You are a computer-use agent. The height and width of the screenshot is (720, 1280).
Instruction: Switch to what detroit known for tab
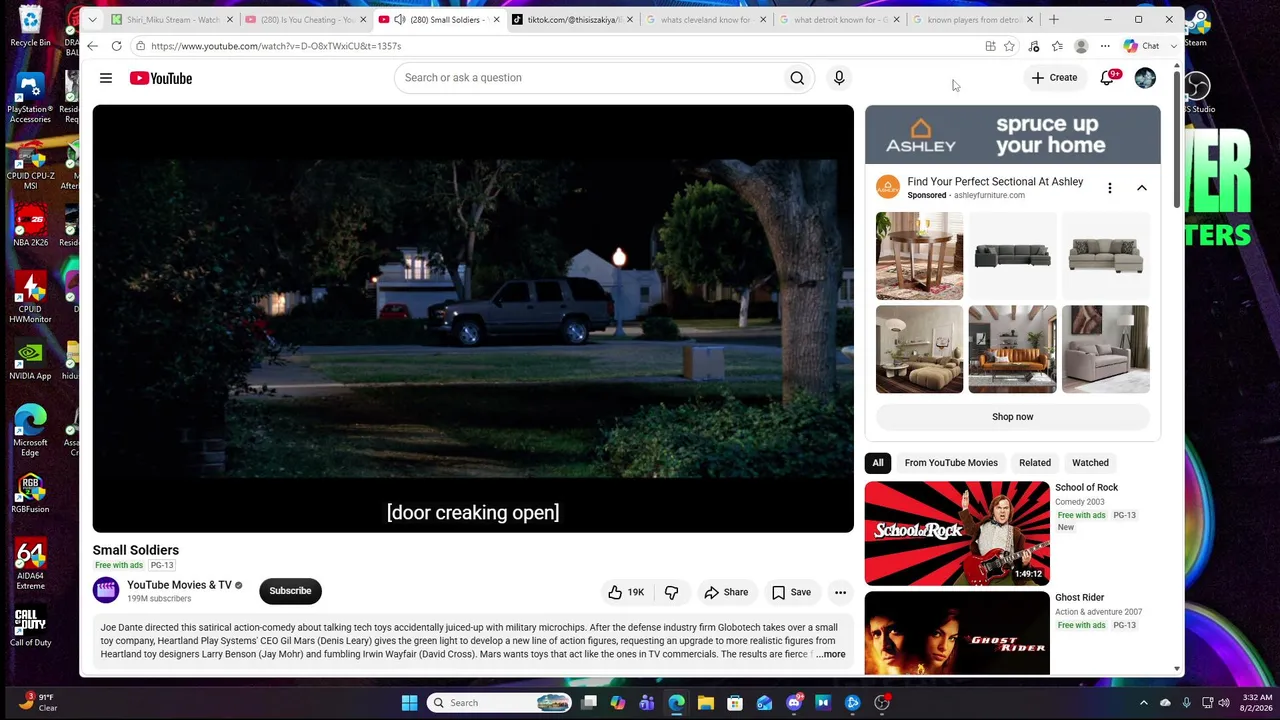coord(838,19)
